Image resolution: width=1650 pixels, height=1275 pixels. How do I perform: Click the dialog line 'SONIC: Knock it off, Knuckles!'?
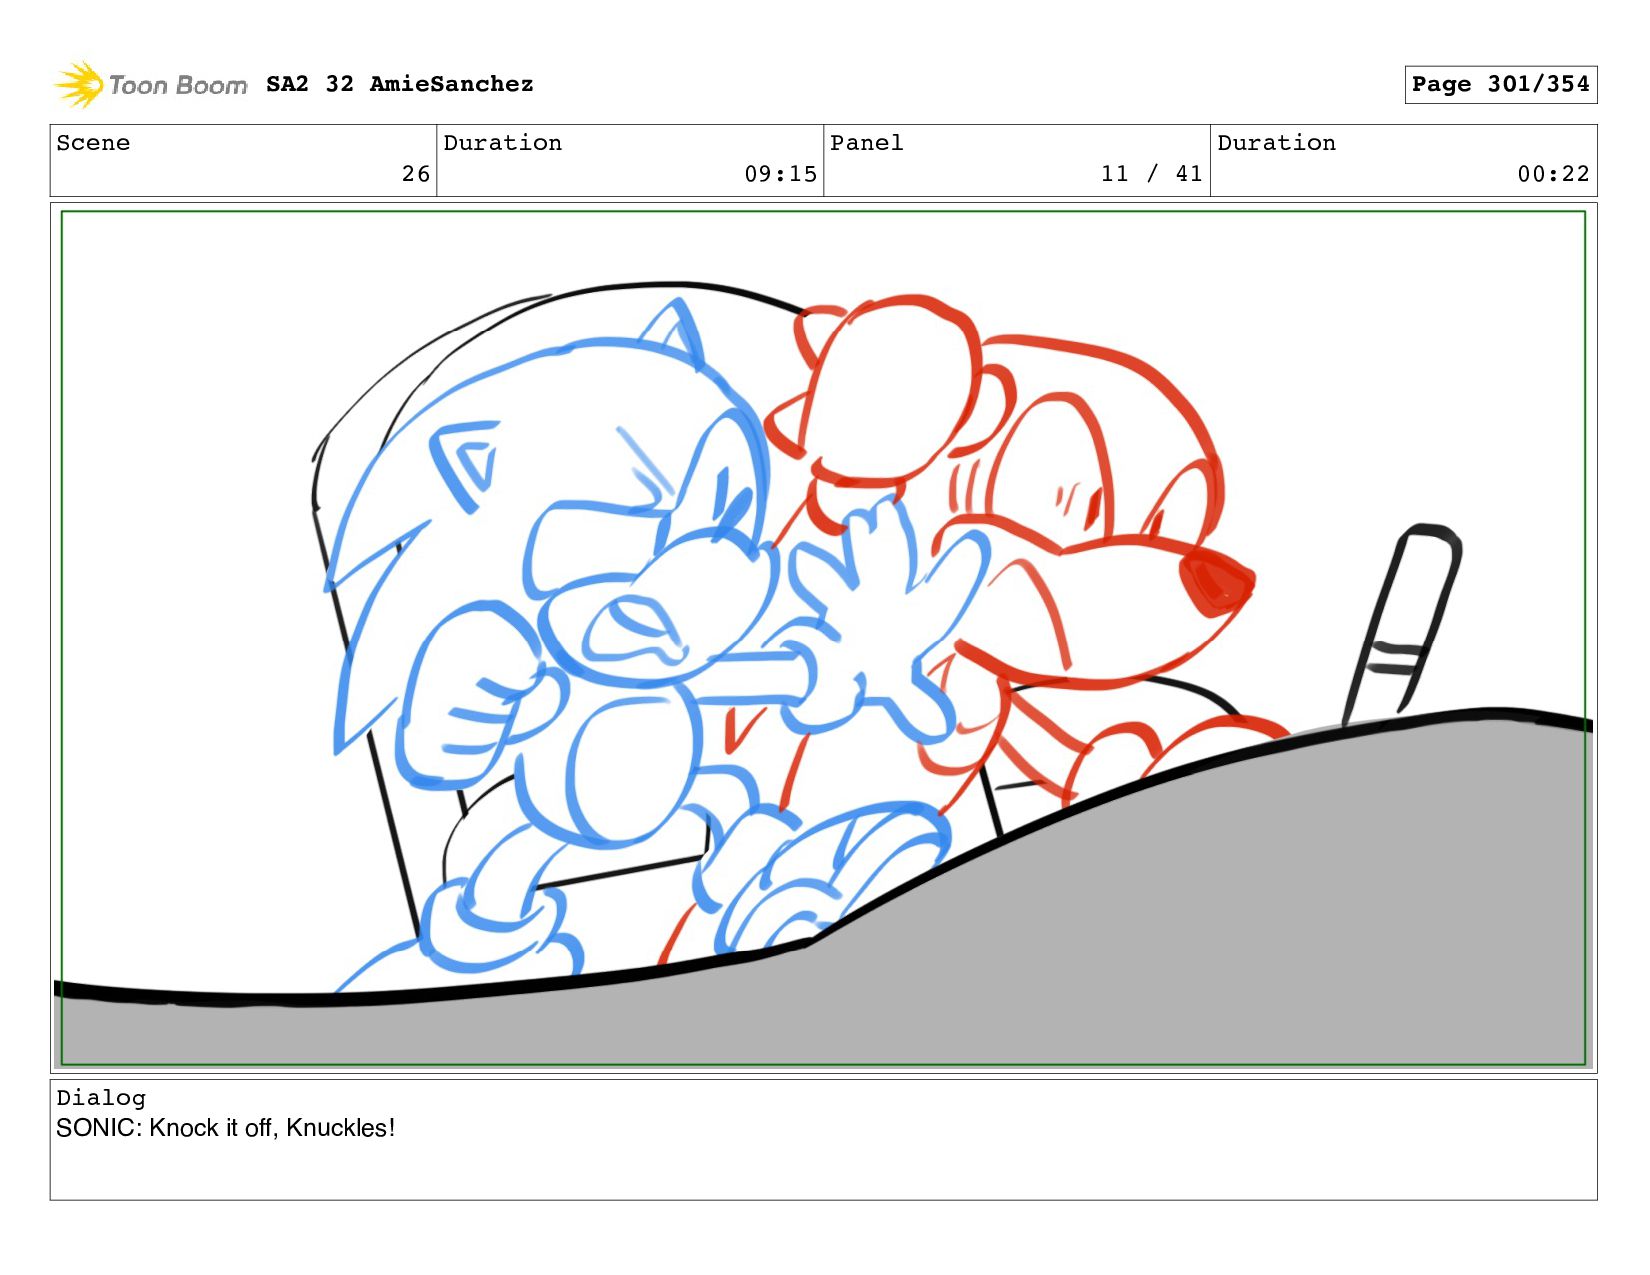point(225,1128)
